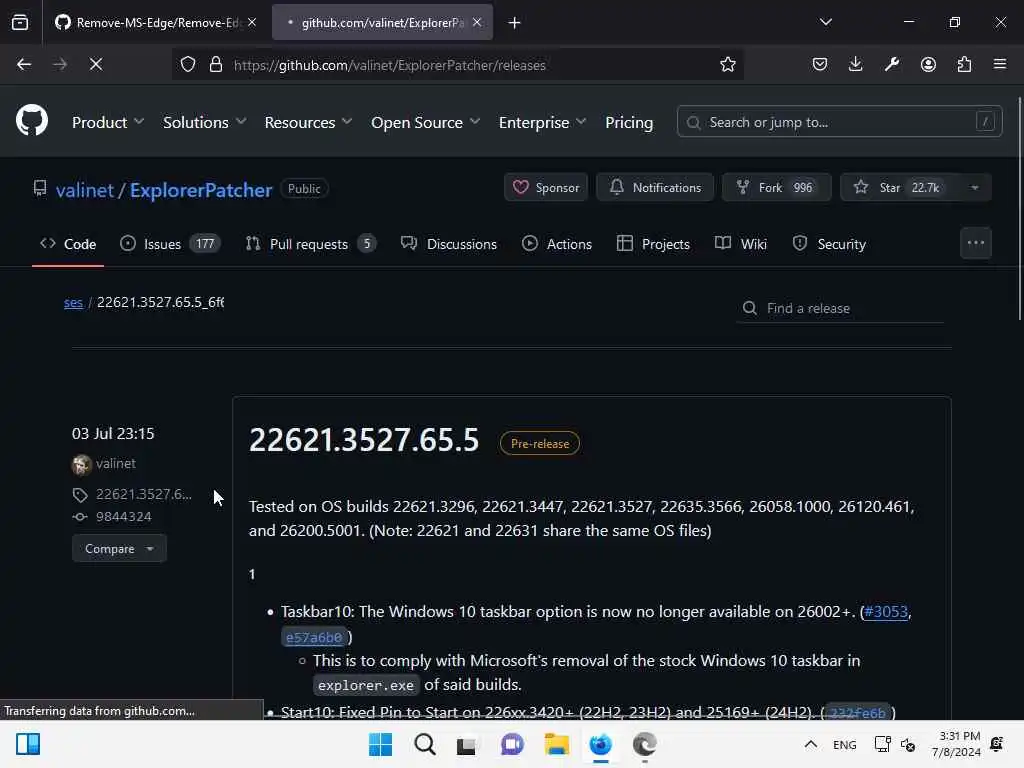
Task: Open the Issues tab
Action: (x=170, y=244)
